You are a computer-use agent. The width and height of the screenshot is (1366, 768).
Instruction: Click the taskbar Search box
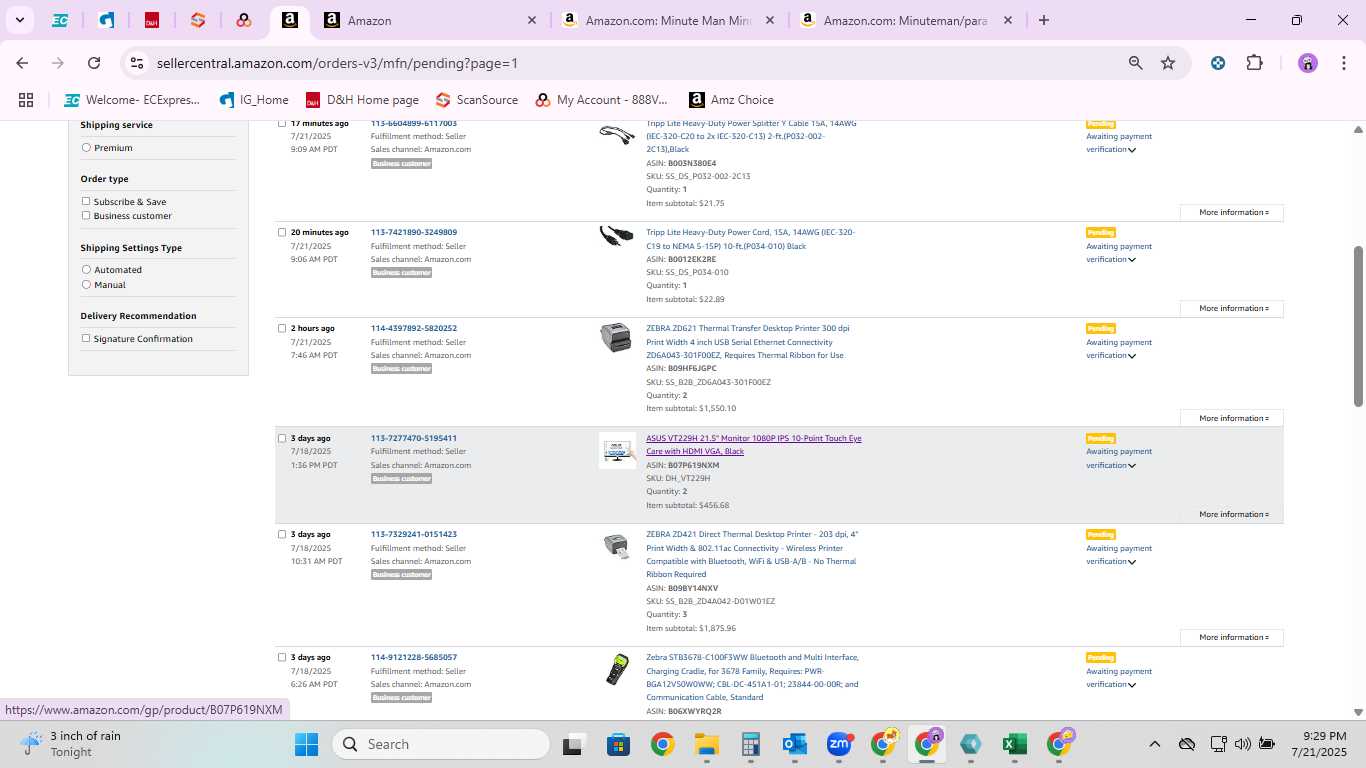pos(440,744)
